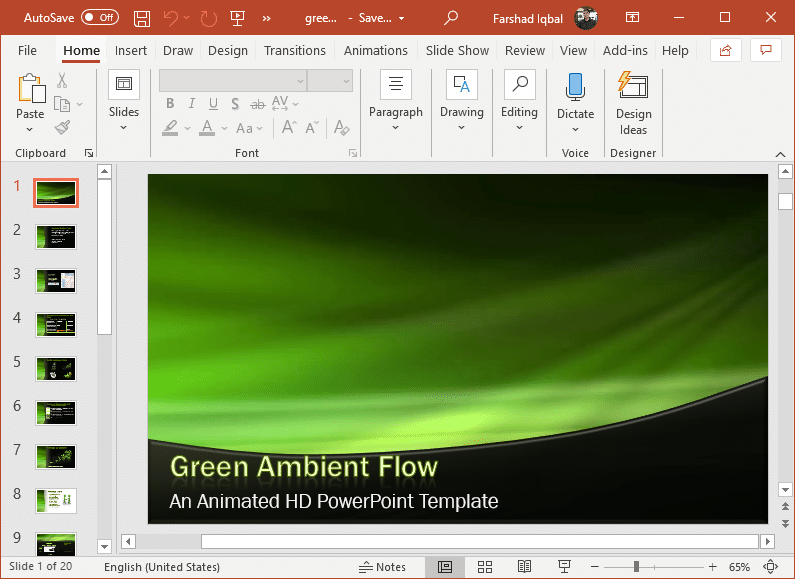
Task: Open the File menu
Action: point(27,51)
